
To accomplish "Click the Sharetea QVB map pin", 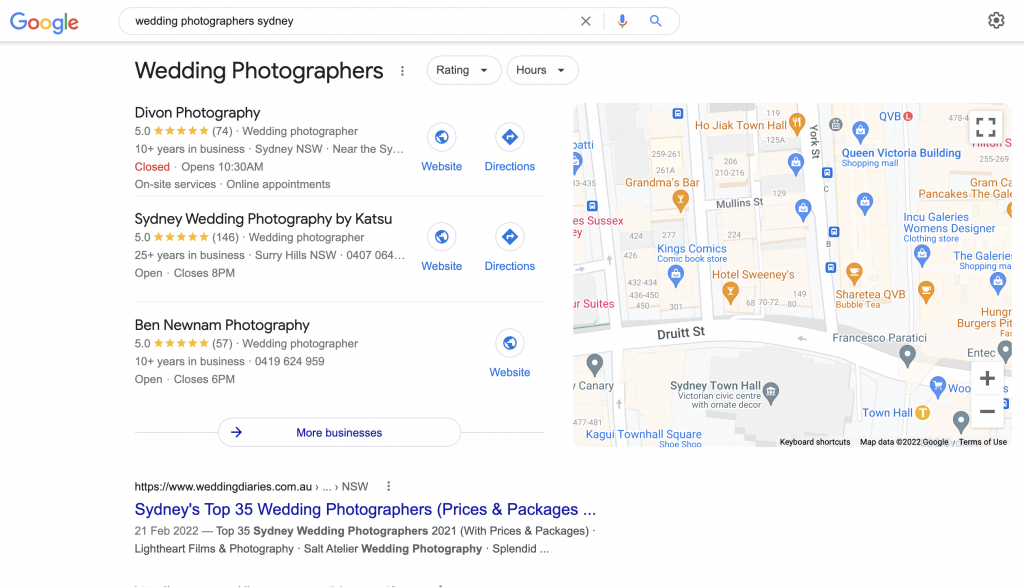I will (x=854, y=272).
